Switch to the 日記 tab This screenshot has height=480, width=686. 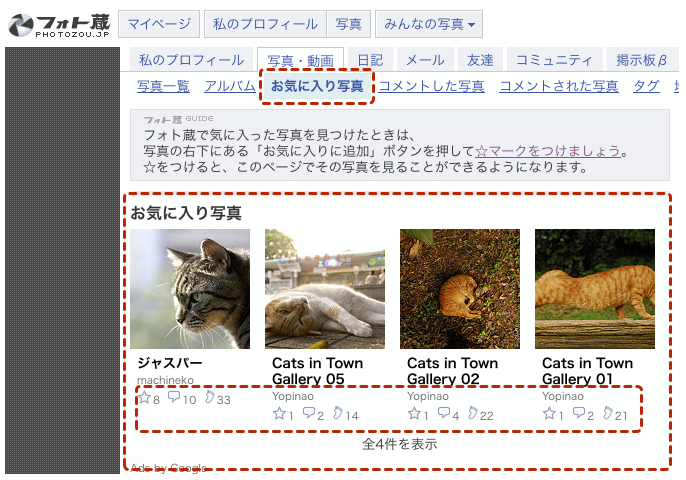pyautogui.click(x=369, y=60)
